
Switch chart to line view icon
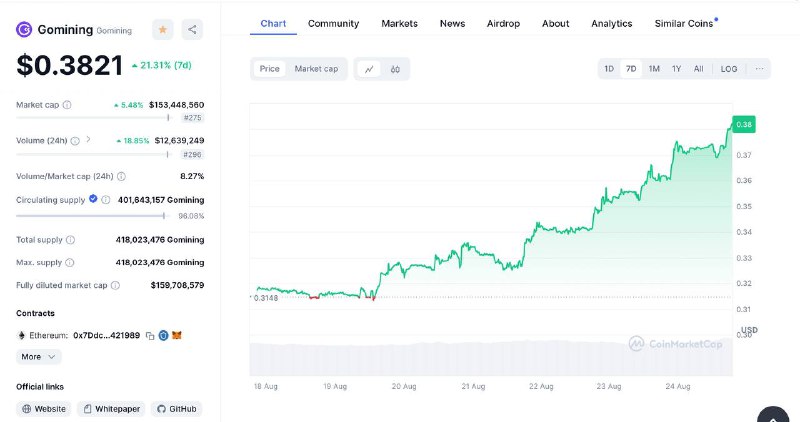pos(369,69)
